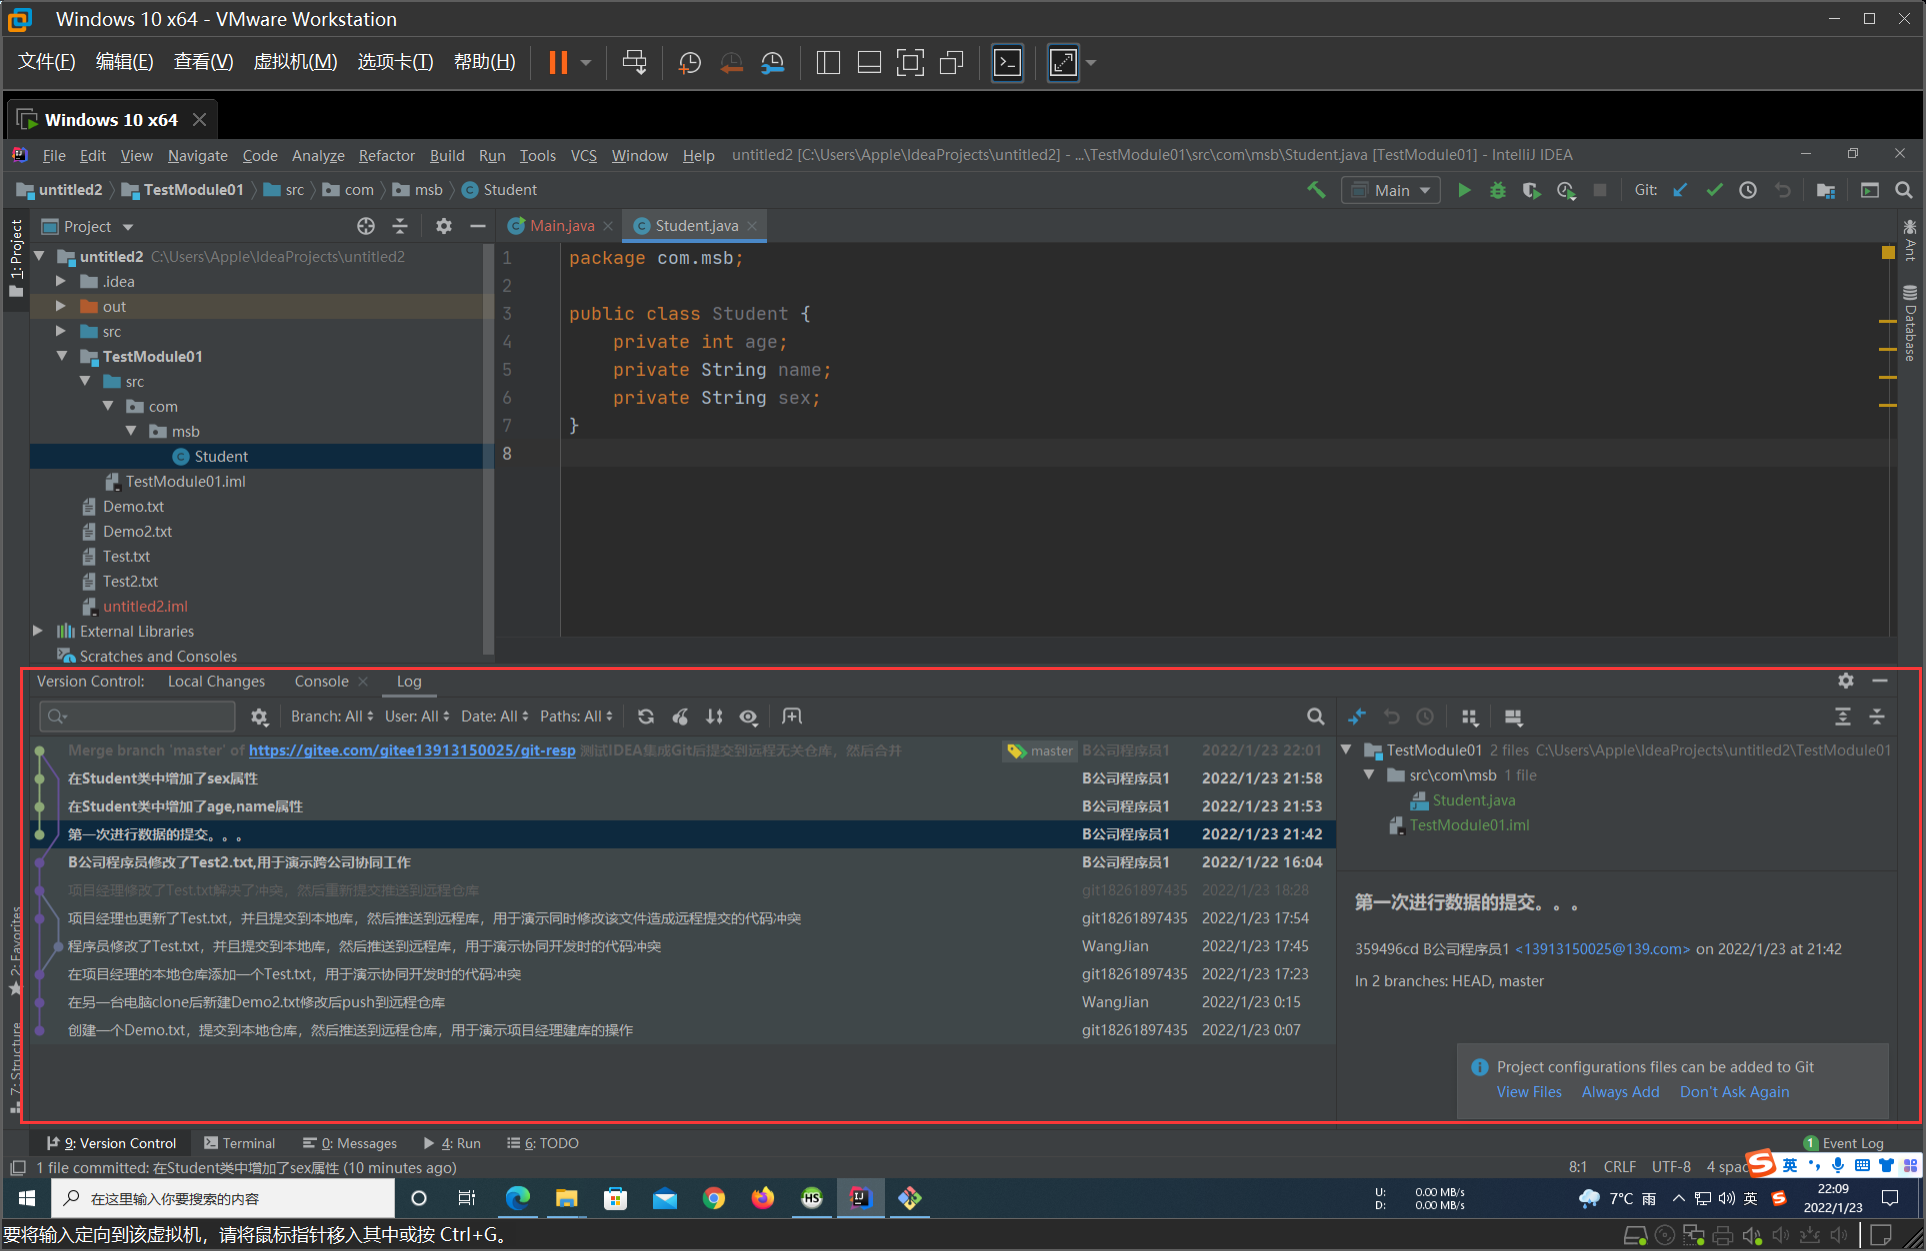Click the Git Update Project blue arrow

coord(1680,190)
